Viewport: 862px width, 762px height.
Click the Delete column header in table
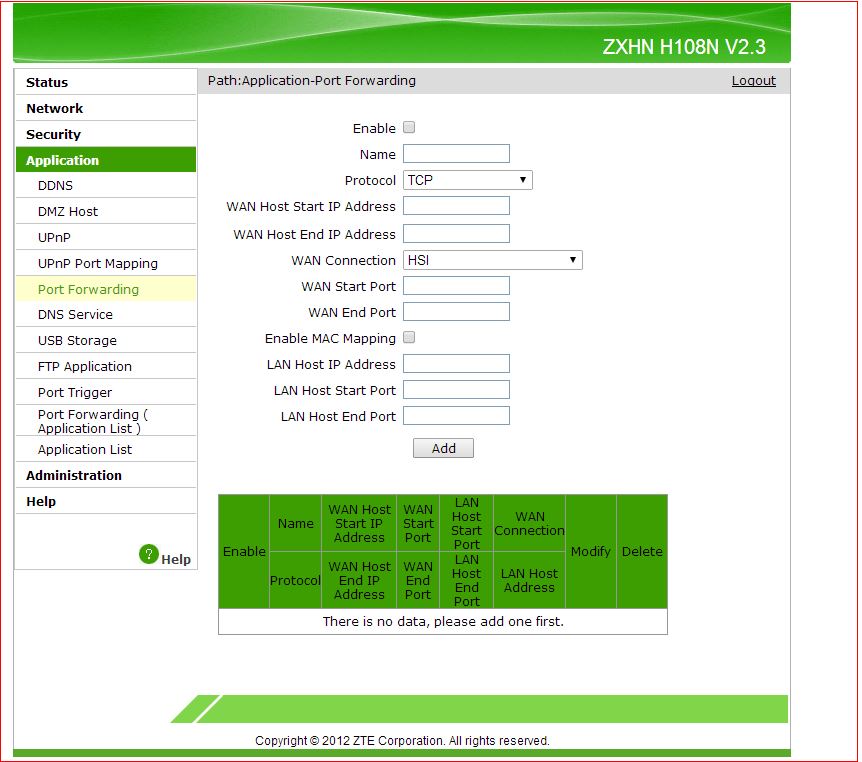click(x=642, y=551)
